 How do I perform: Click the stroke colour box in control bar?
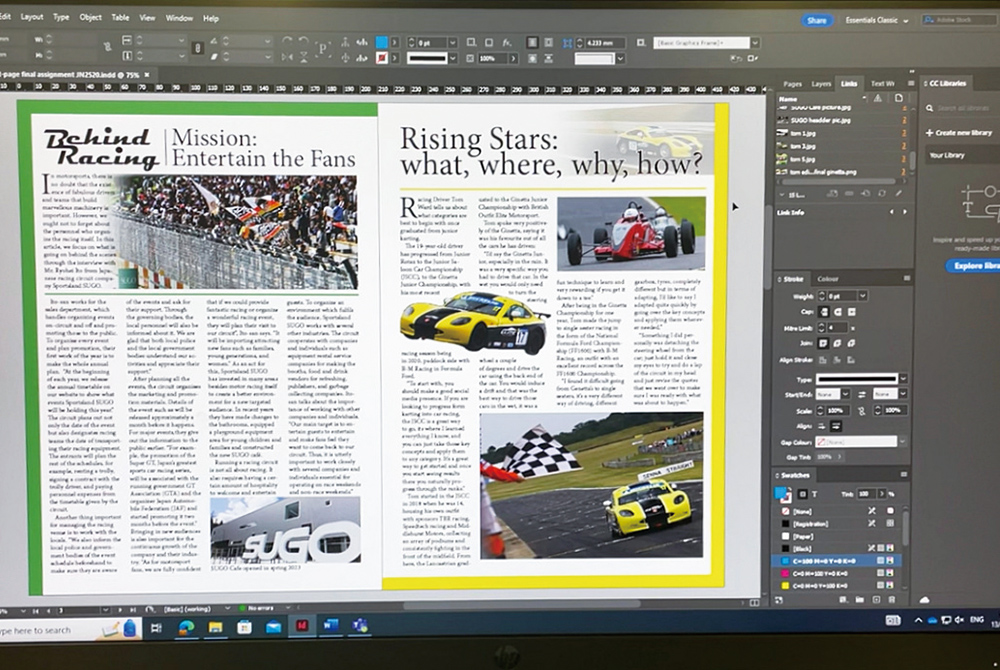[x=381, y=58]
